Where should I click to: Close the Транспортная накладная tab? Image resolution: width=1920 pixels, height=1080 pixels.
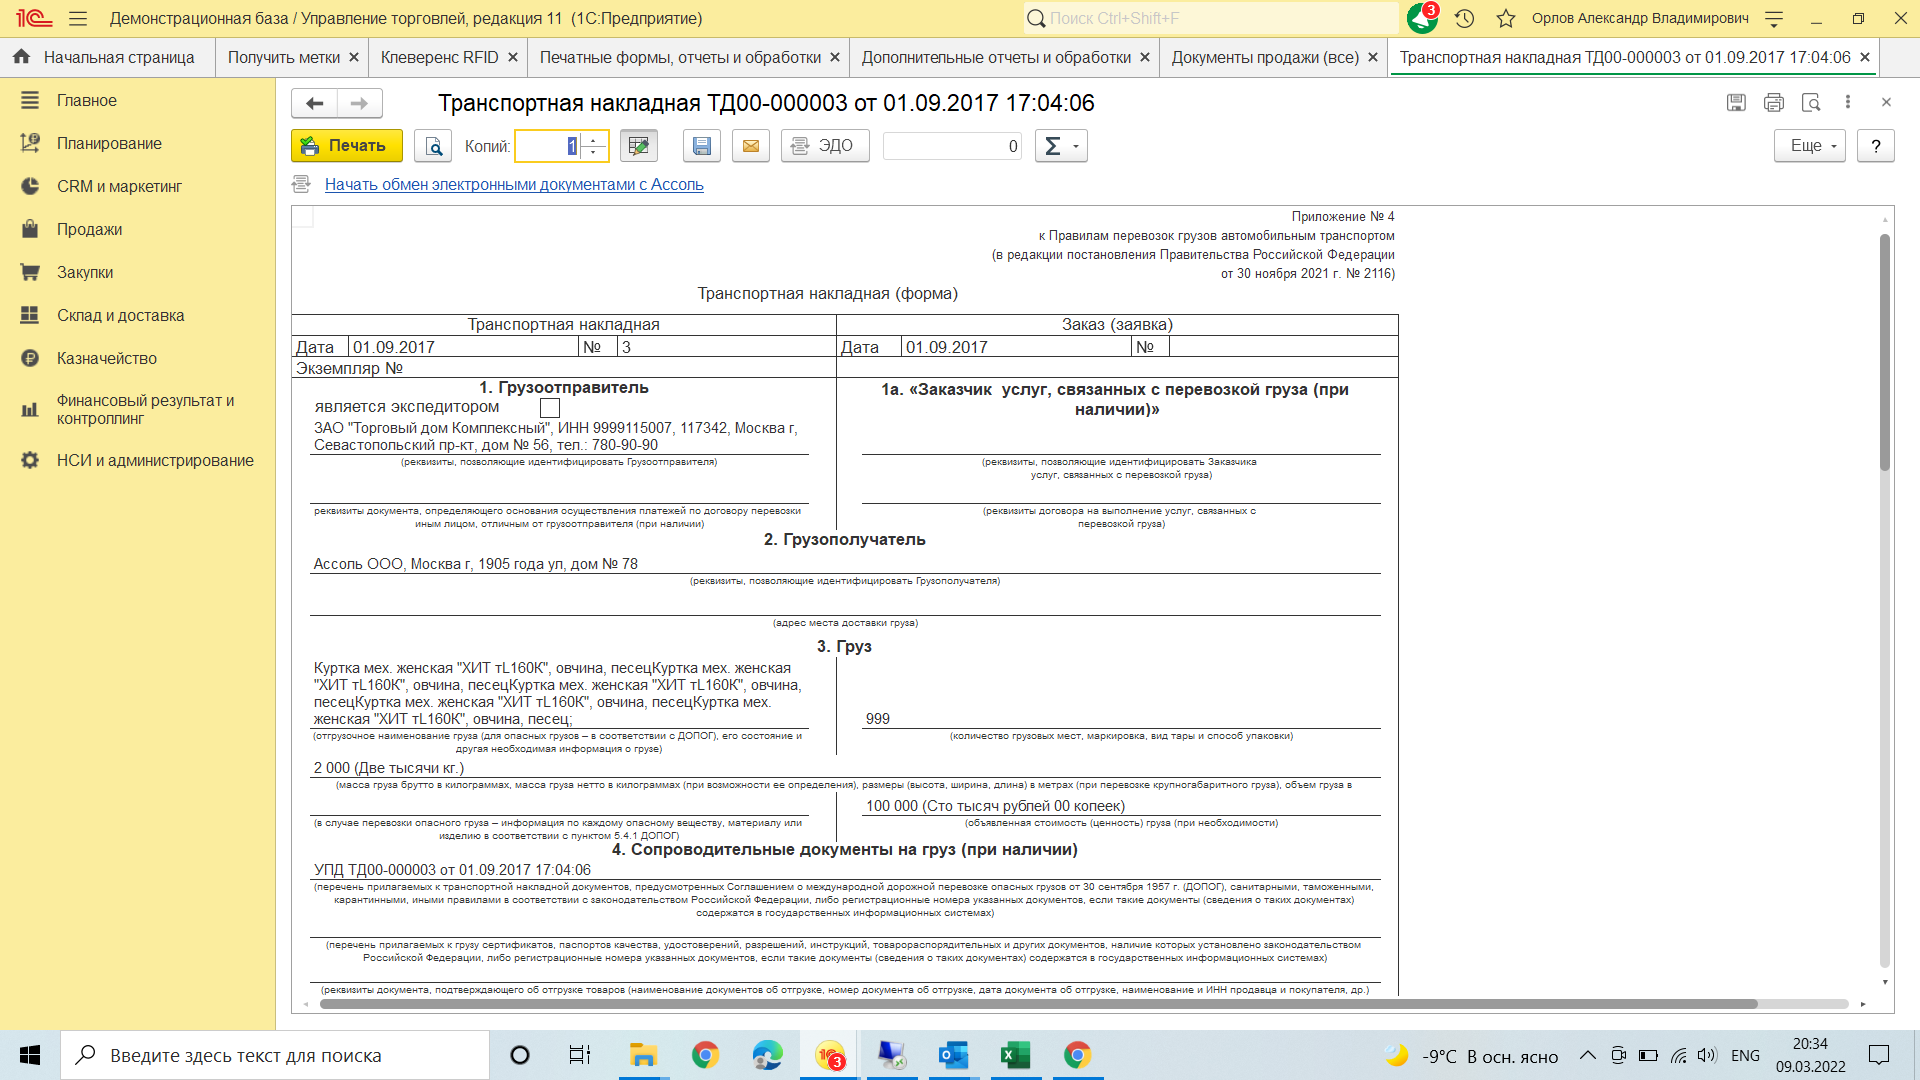coord(1864,57)
